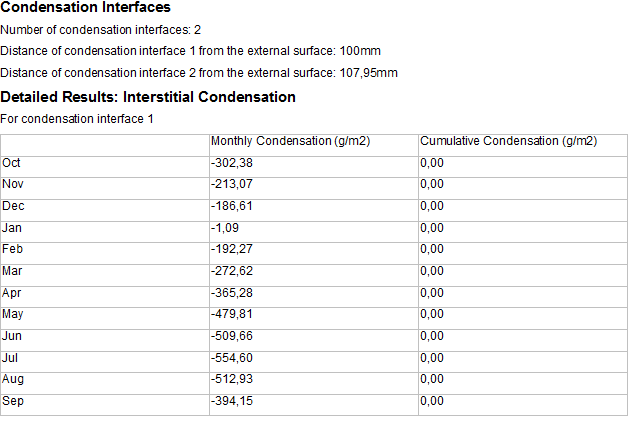Select the Cumulative Condensation (g/m2) column header
634x421 pixels.
[x=508, y=141]
